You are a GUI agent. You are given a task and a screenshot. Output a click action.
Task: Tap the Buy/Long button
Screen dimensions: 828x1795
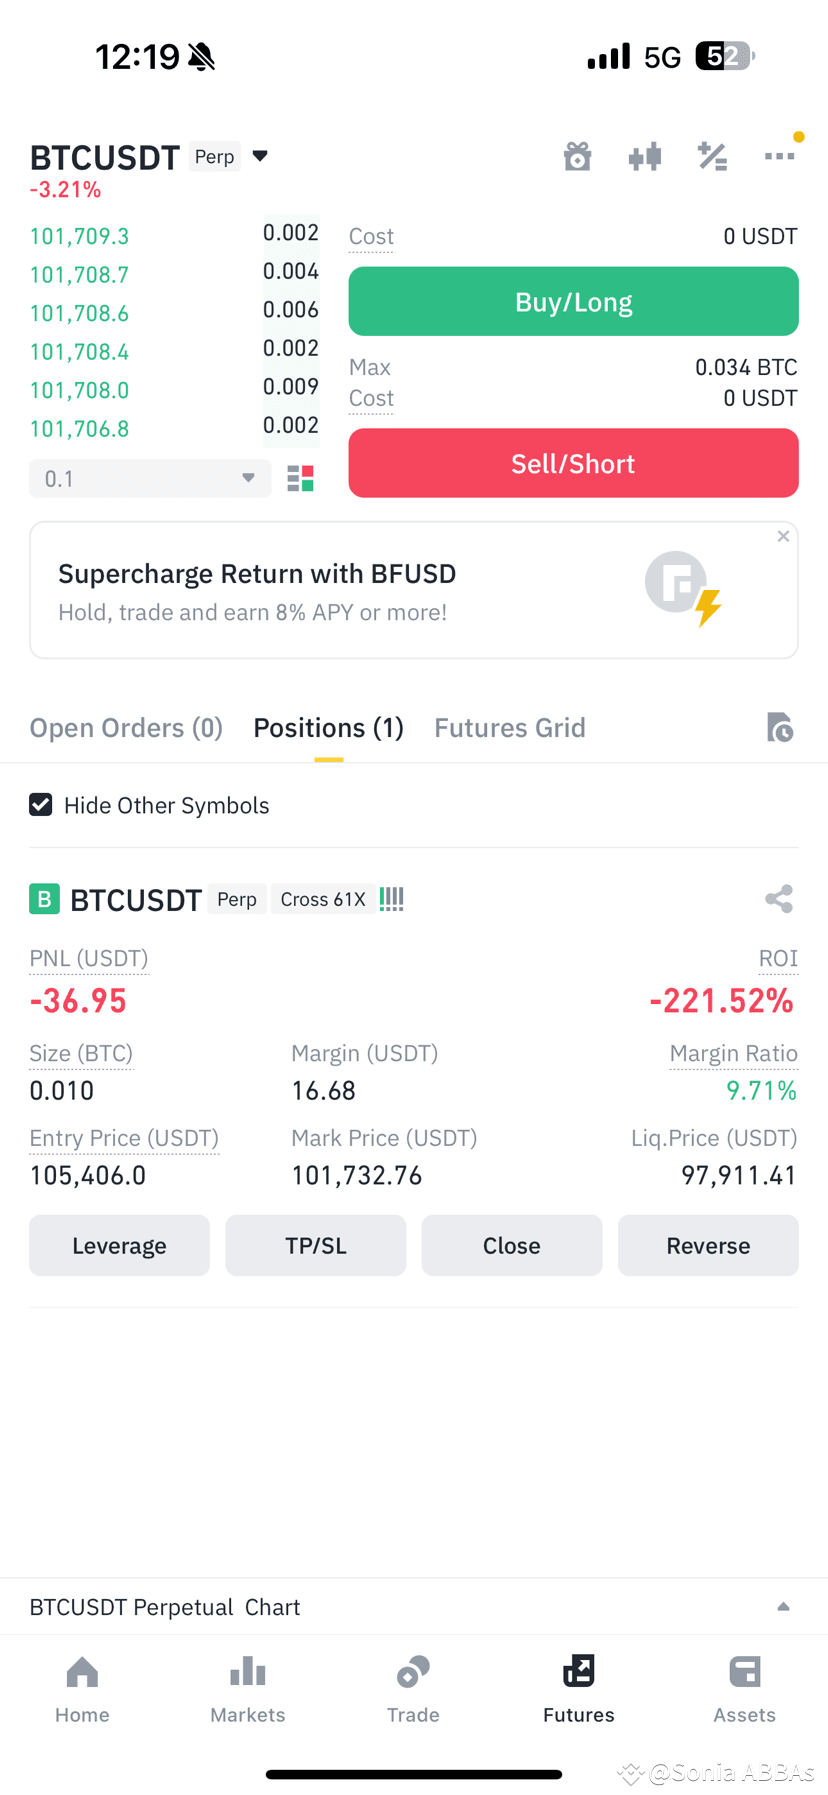[x=573, y=301]
